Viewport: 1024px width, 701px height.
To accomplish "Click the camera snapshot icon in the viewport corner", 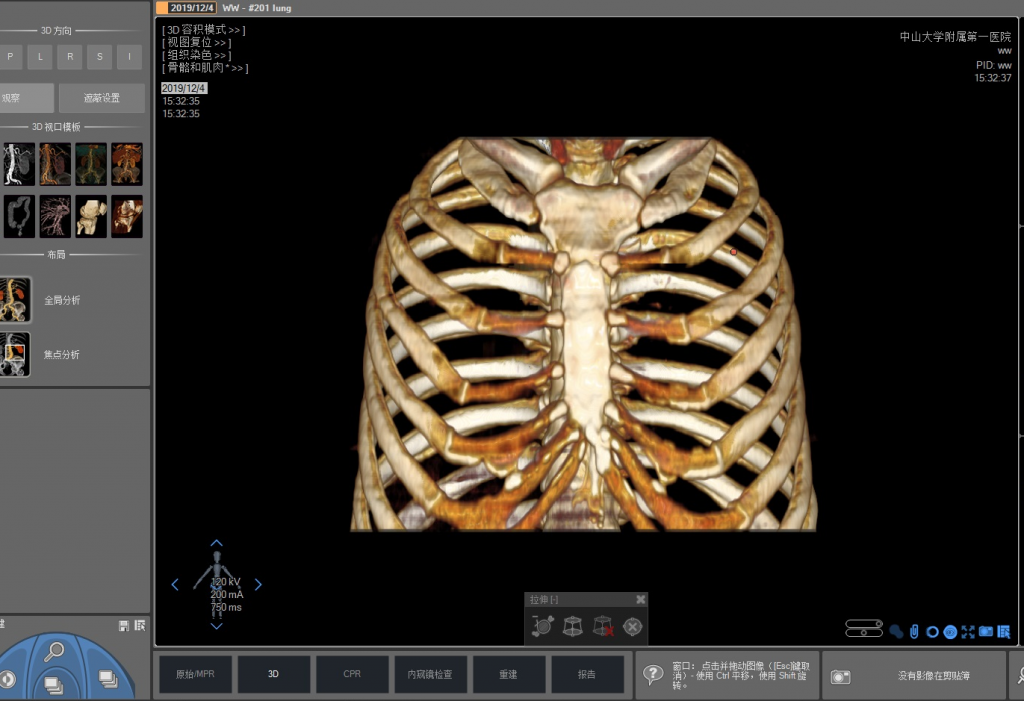I will 986,632.
